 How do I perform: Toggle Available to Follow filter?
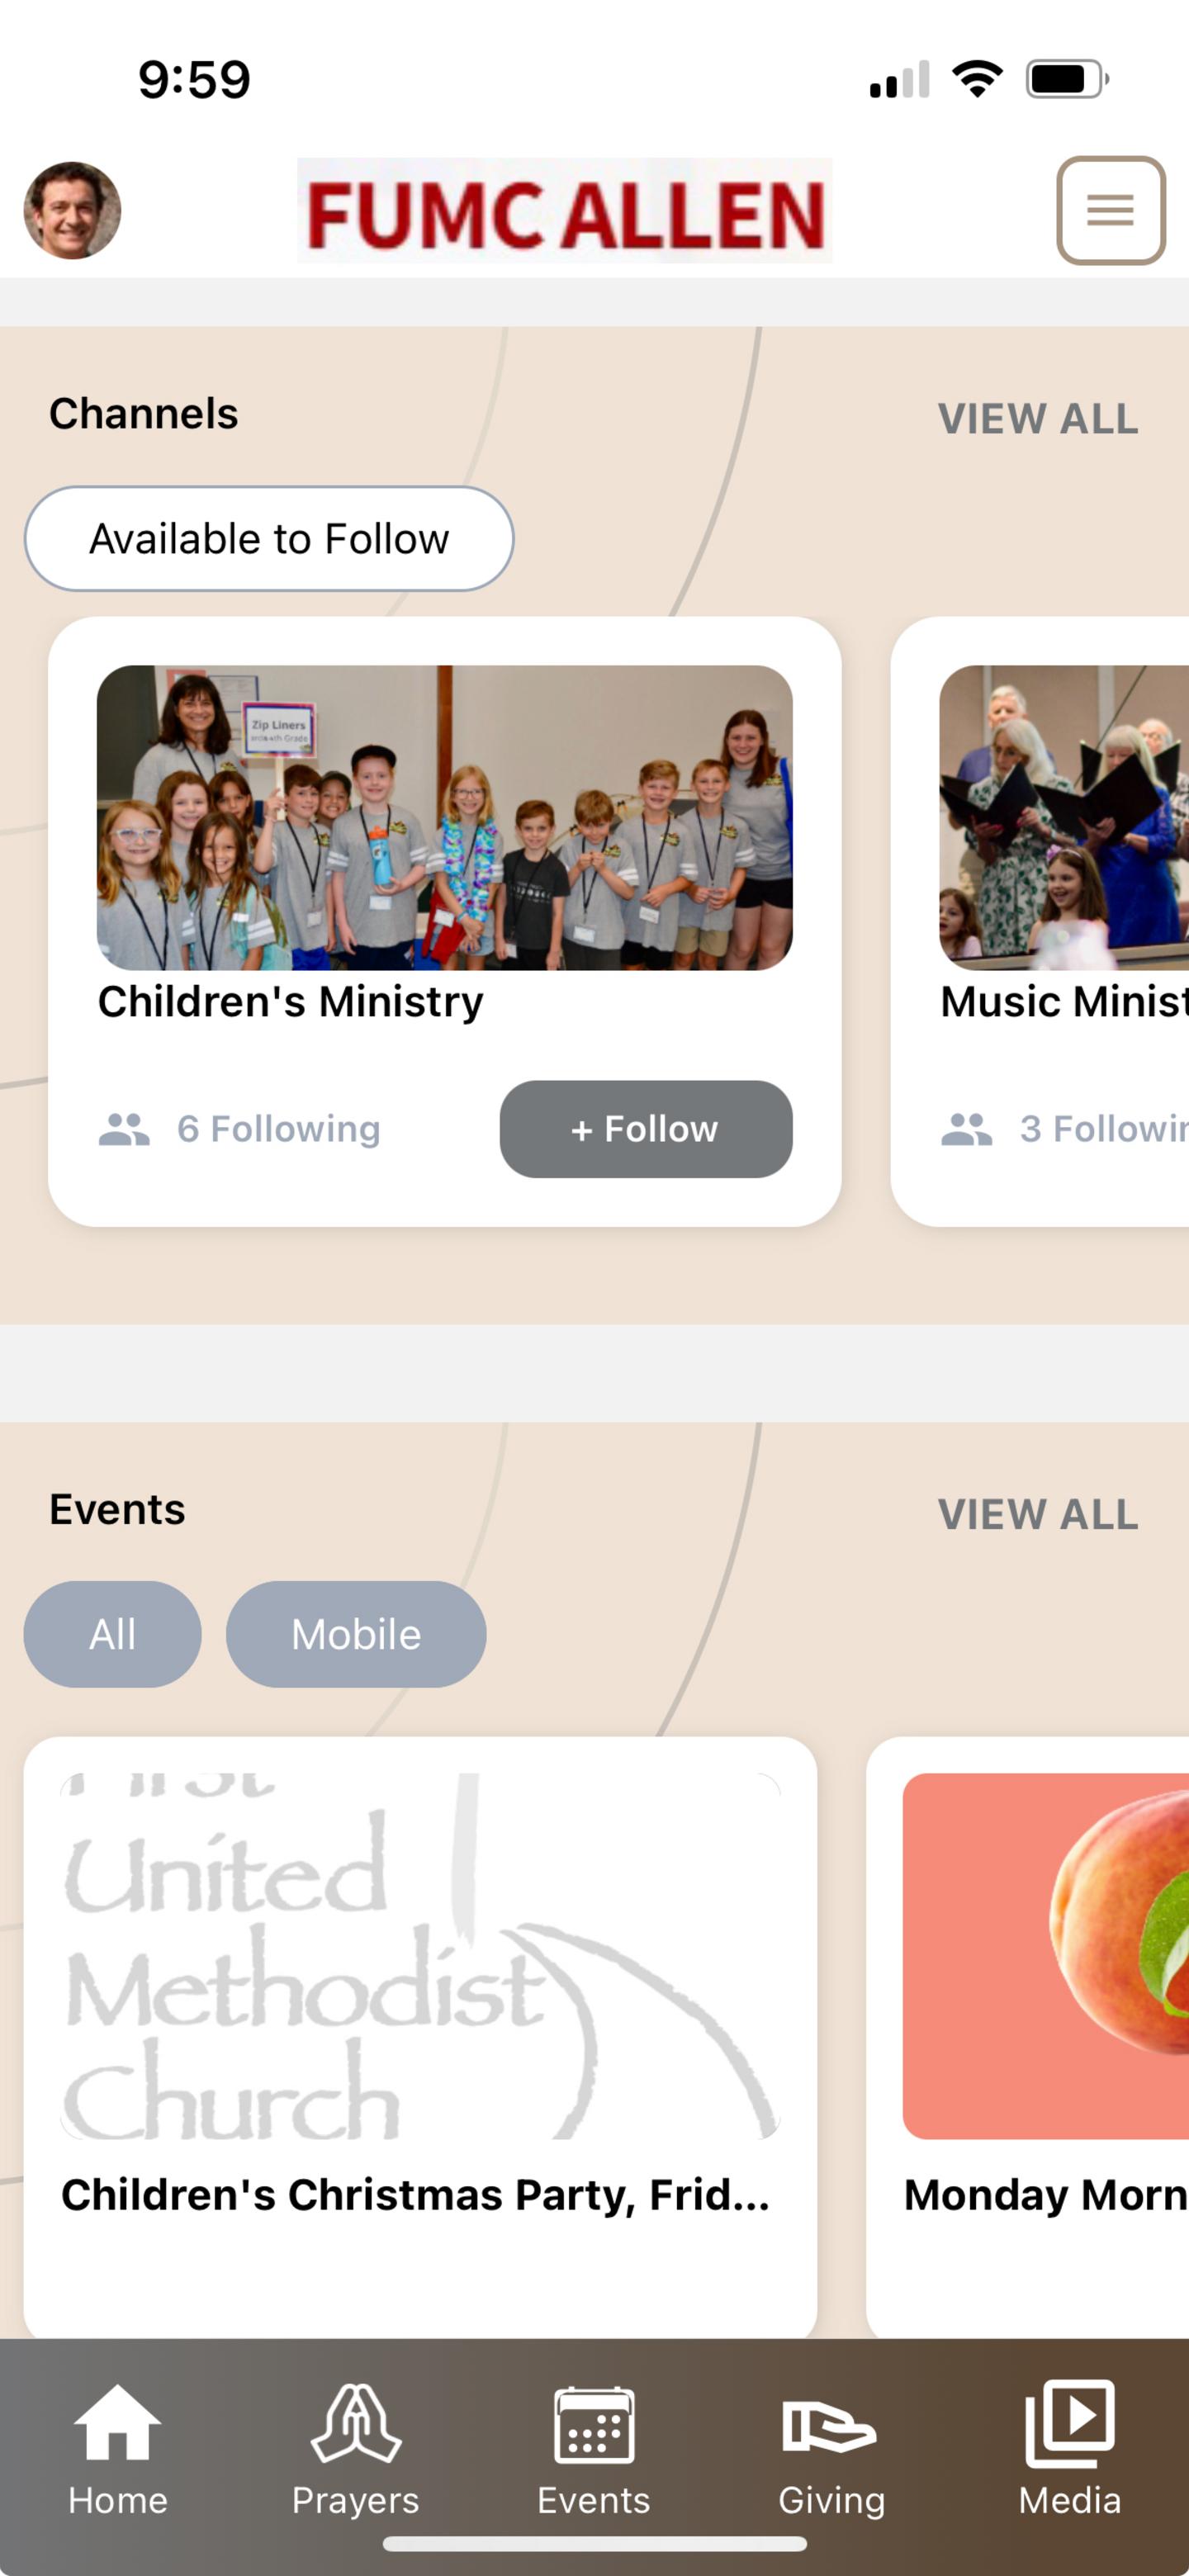click(269, 539)
